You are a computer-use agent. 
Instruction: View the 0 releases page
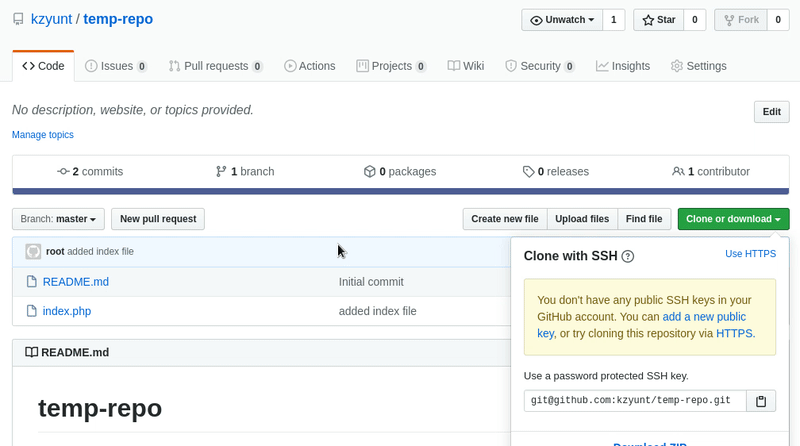[x=556, y=171]
